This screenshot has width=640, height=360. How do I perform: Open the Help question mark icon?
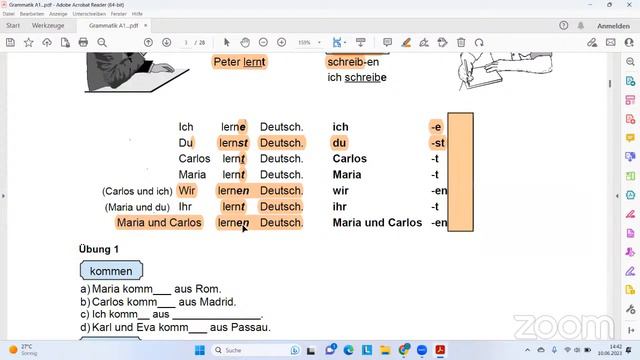[564, 25]
